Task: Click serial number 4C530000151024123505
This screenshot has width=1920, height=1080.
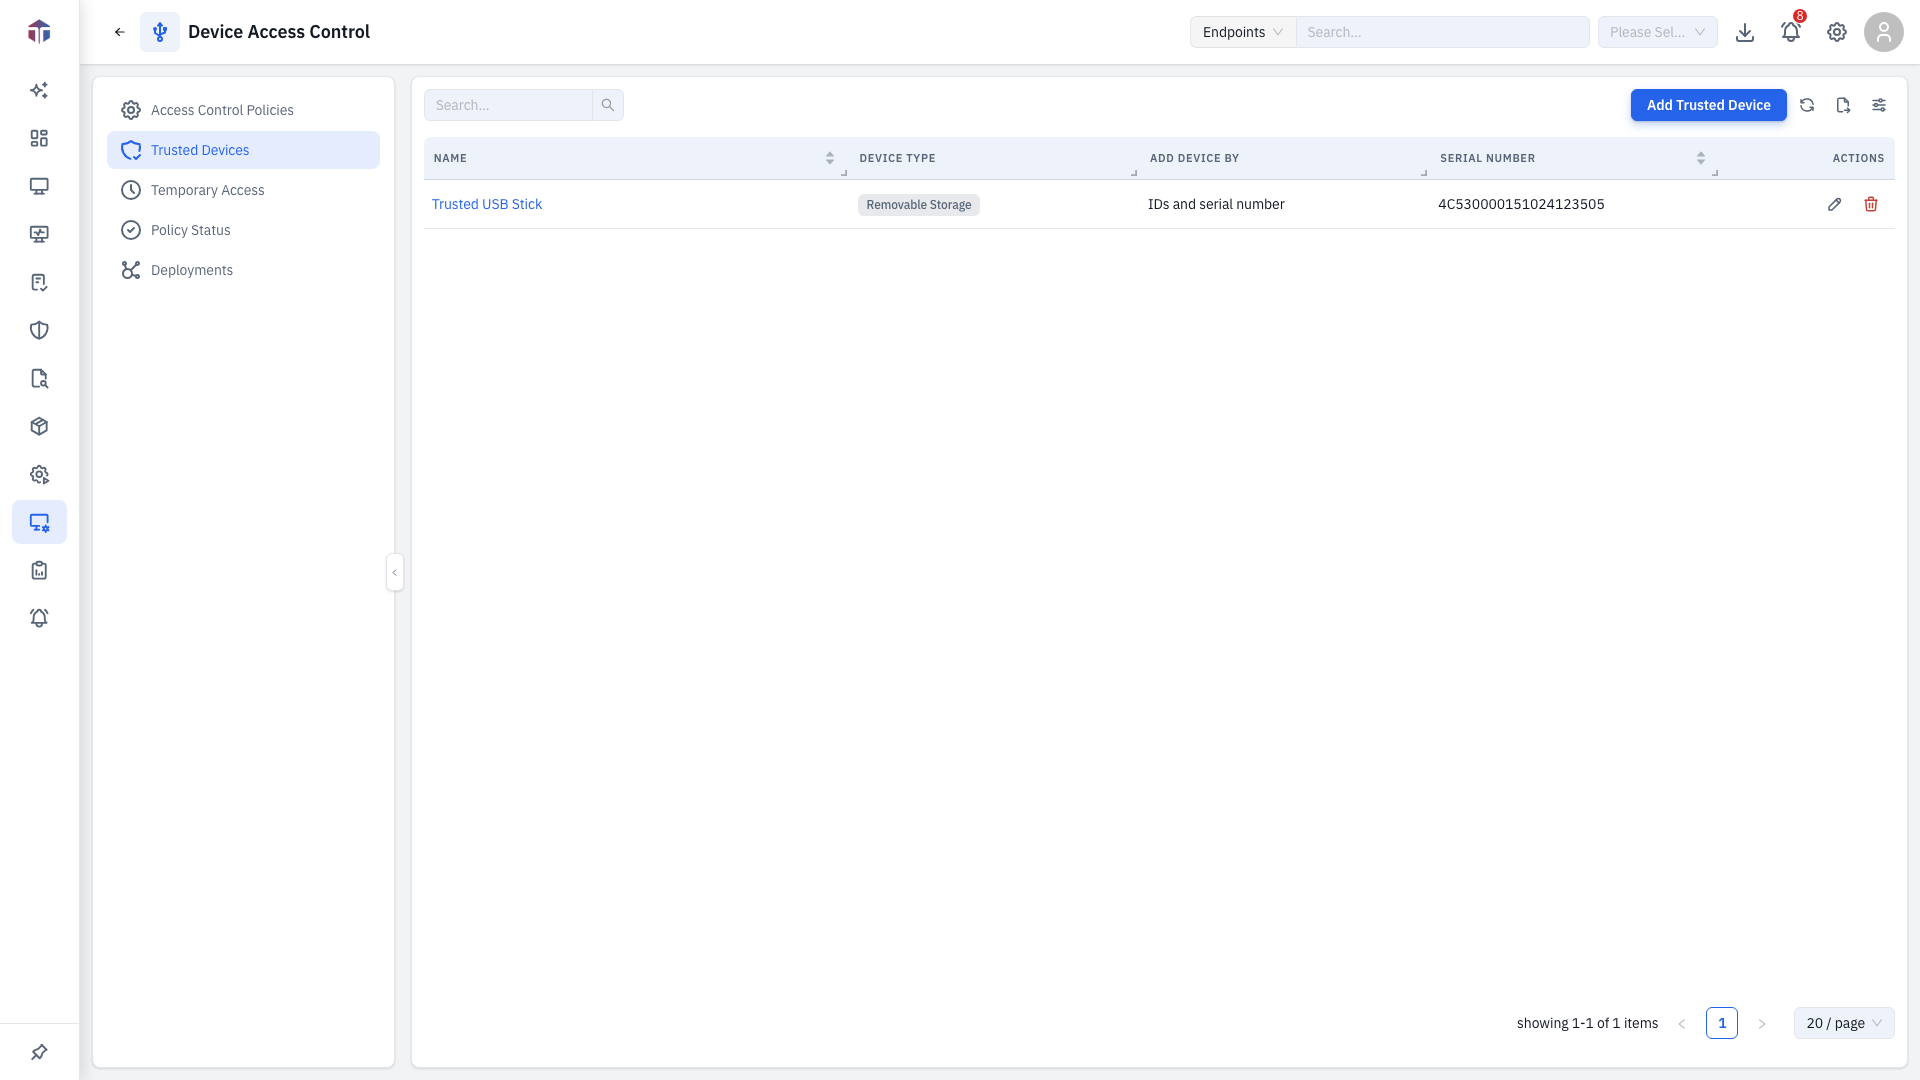Action: tap(1521, 204)
